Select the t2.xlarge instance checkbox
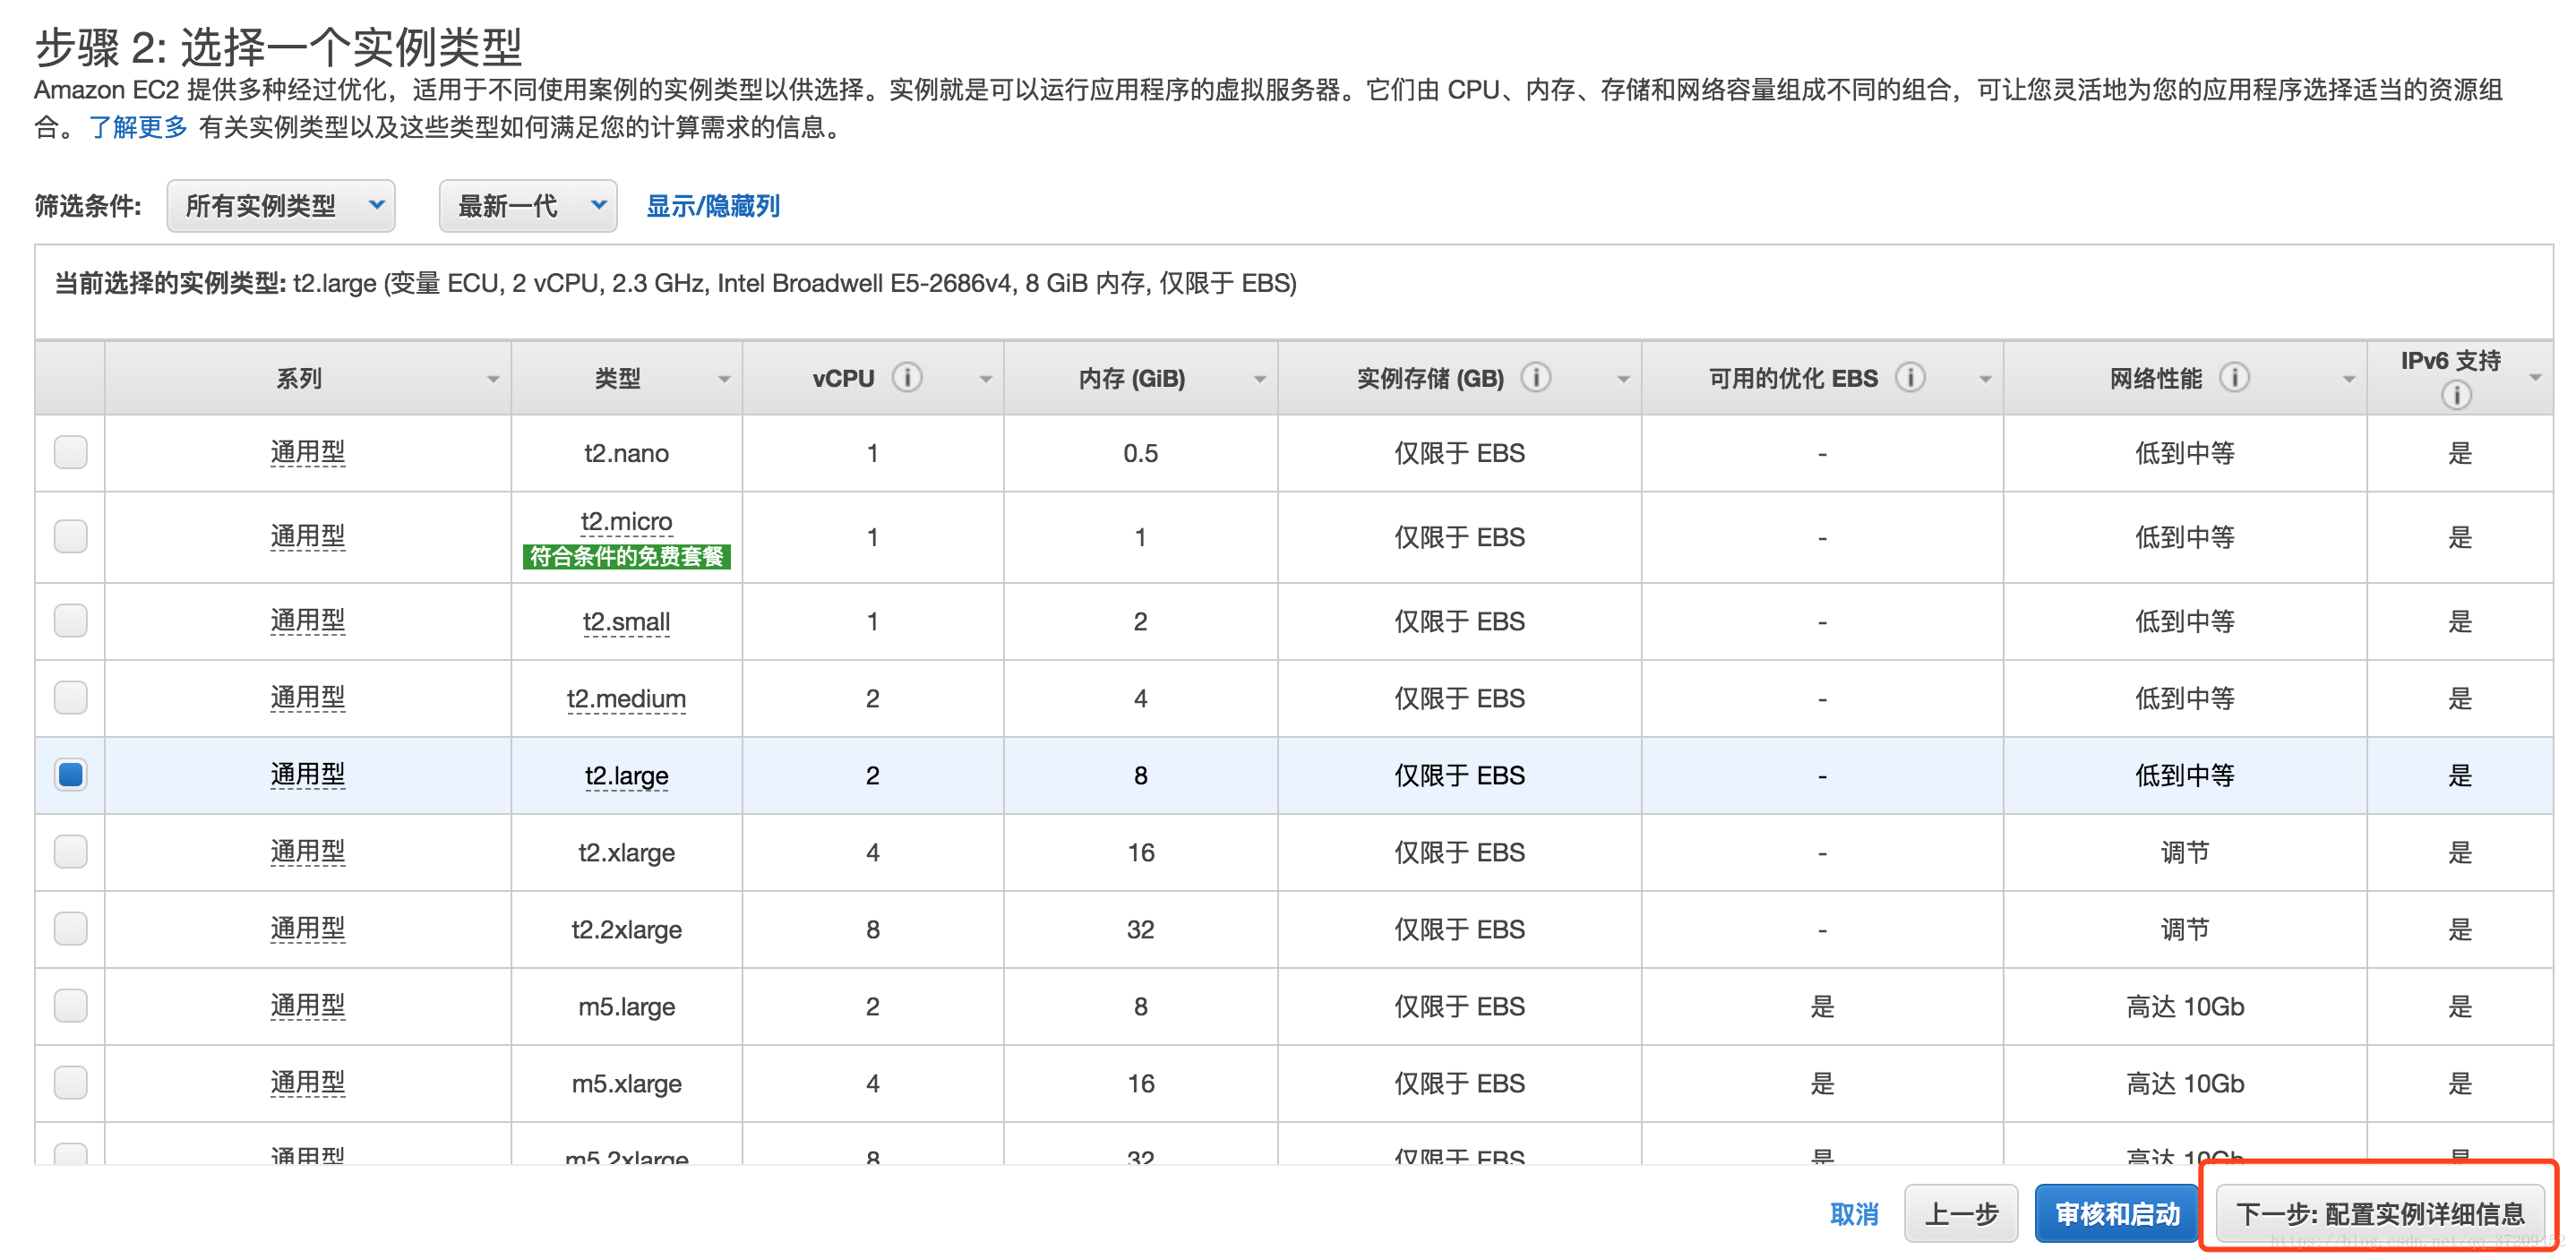2576x1259 pixels. pyautogui.click(x=70, y=851)
